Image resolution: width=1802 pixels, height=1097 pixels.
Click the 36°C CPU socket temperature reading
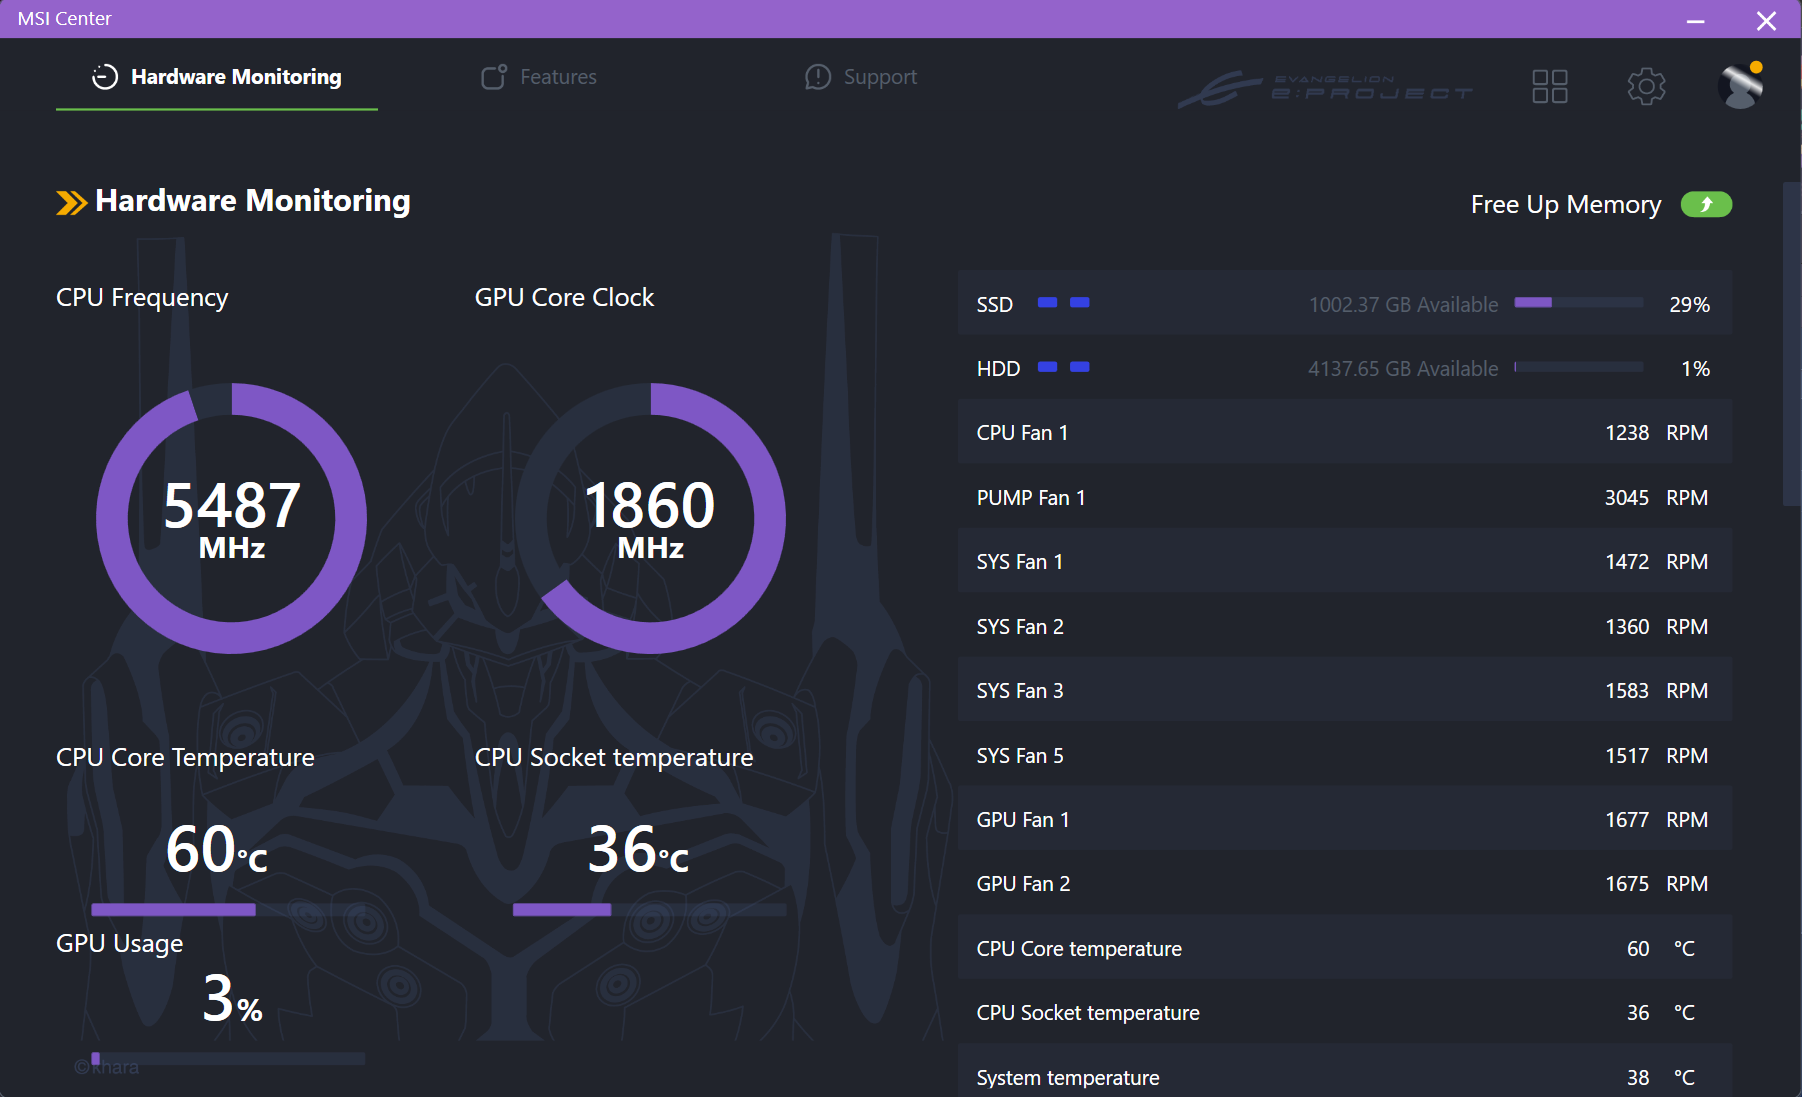pyautogui.click(x=638, y=850)
